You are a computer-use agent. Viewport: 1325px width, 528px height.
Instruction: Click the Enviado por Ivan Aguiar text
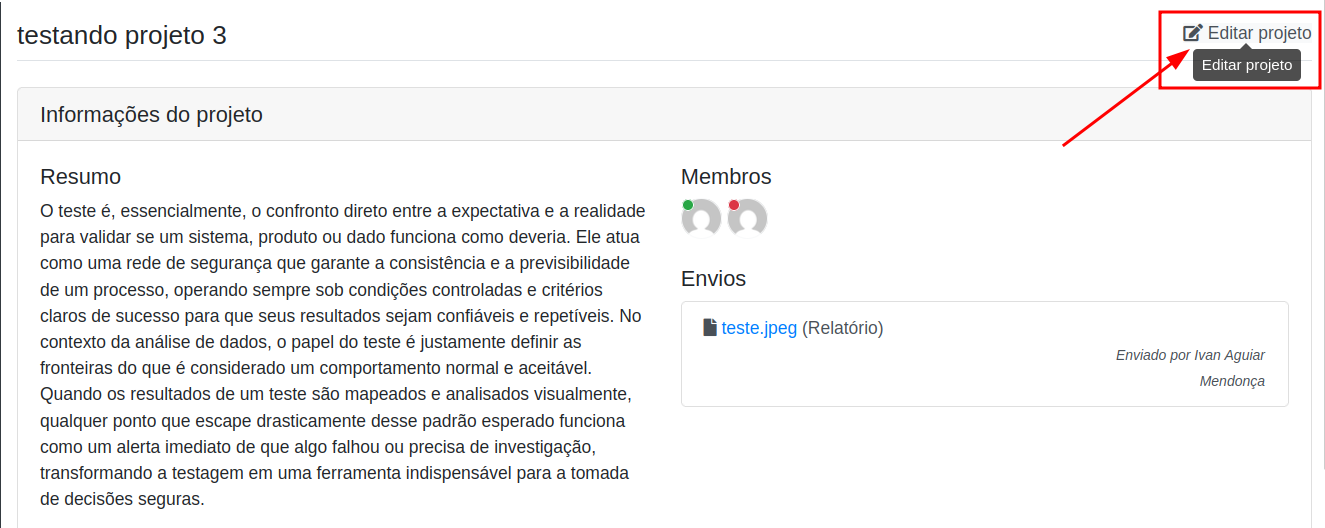1190,355
